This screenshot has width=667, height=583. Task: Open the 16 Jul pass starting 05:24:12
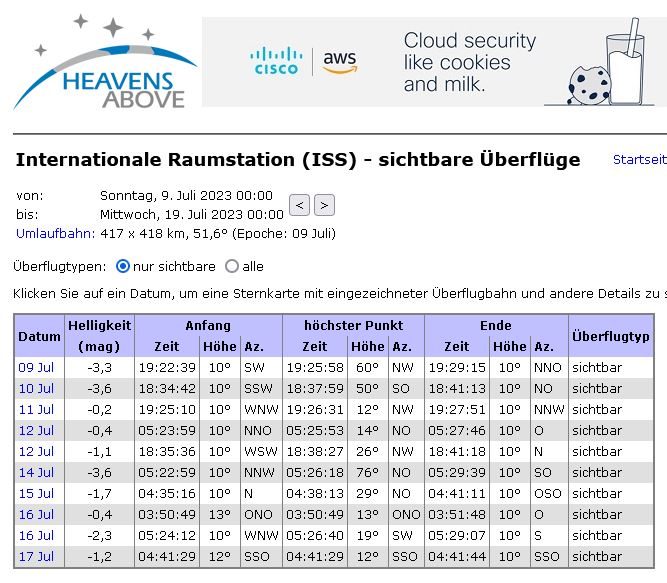(36, 535)
